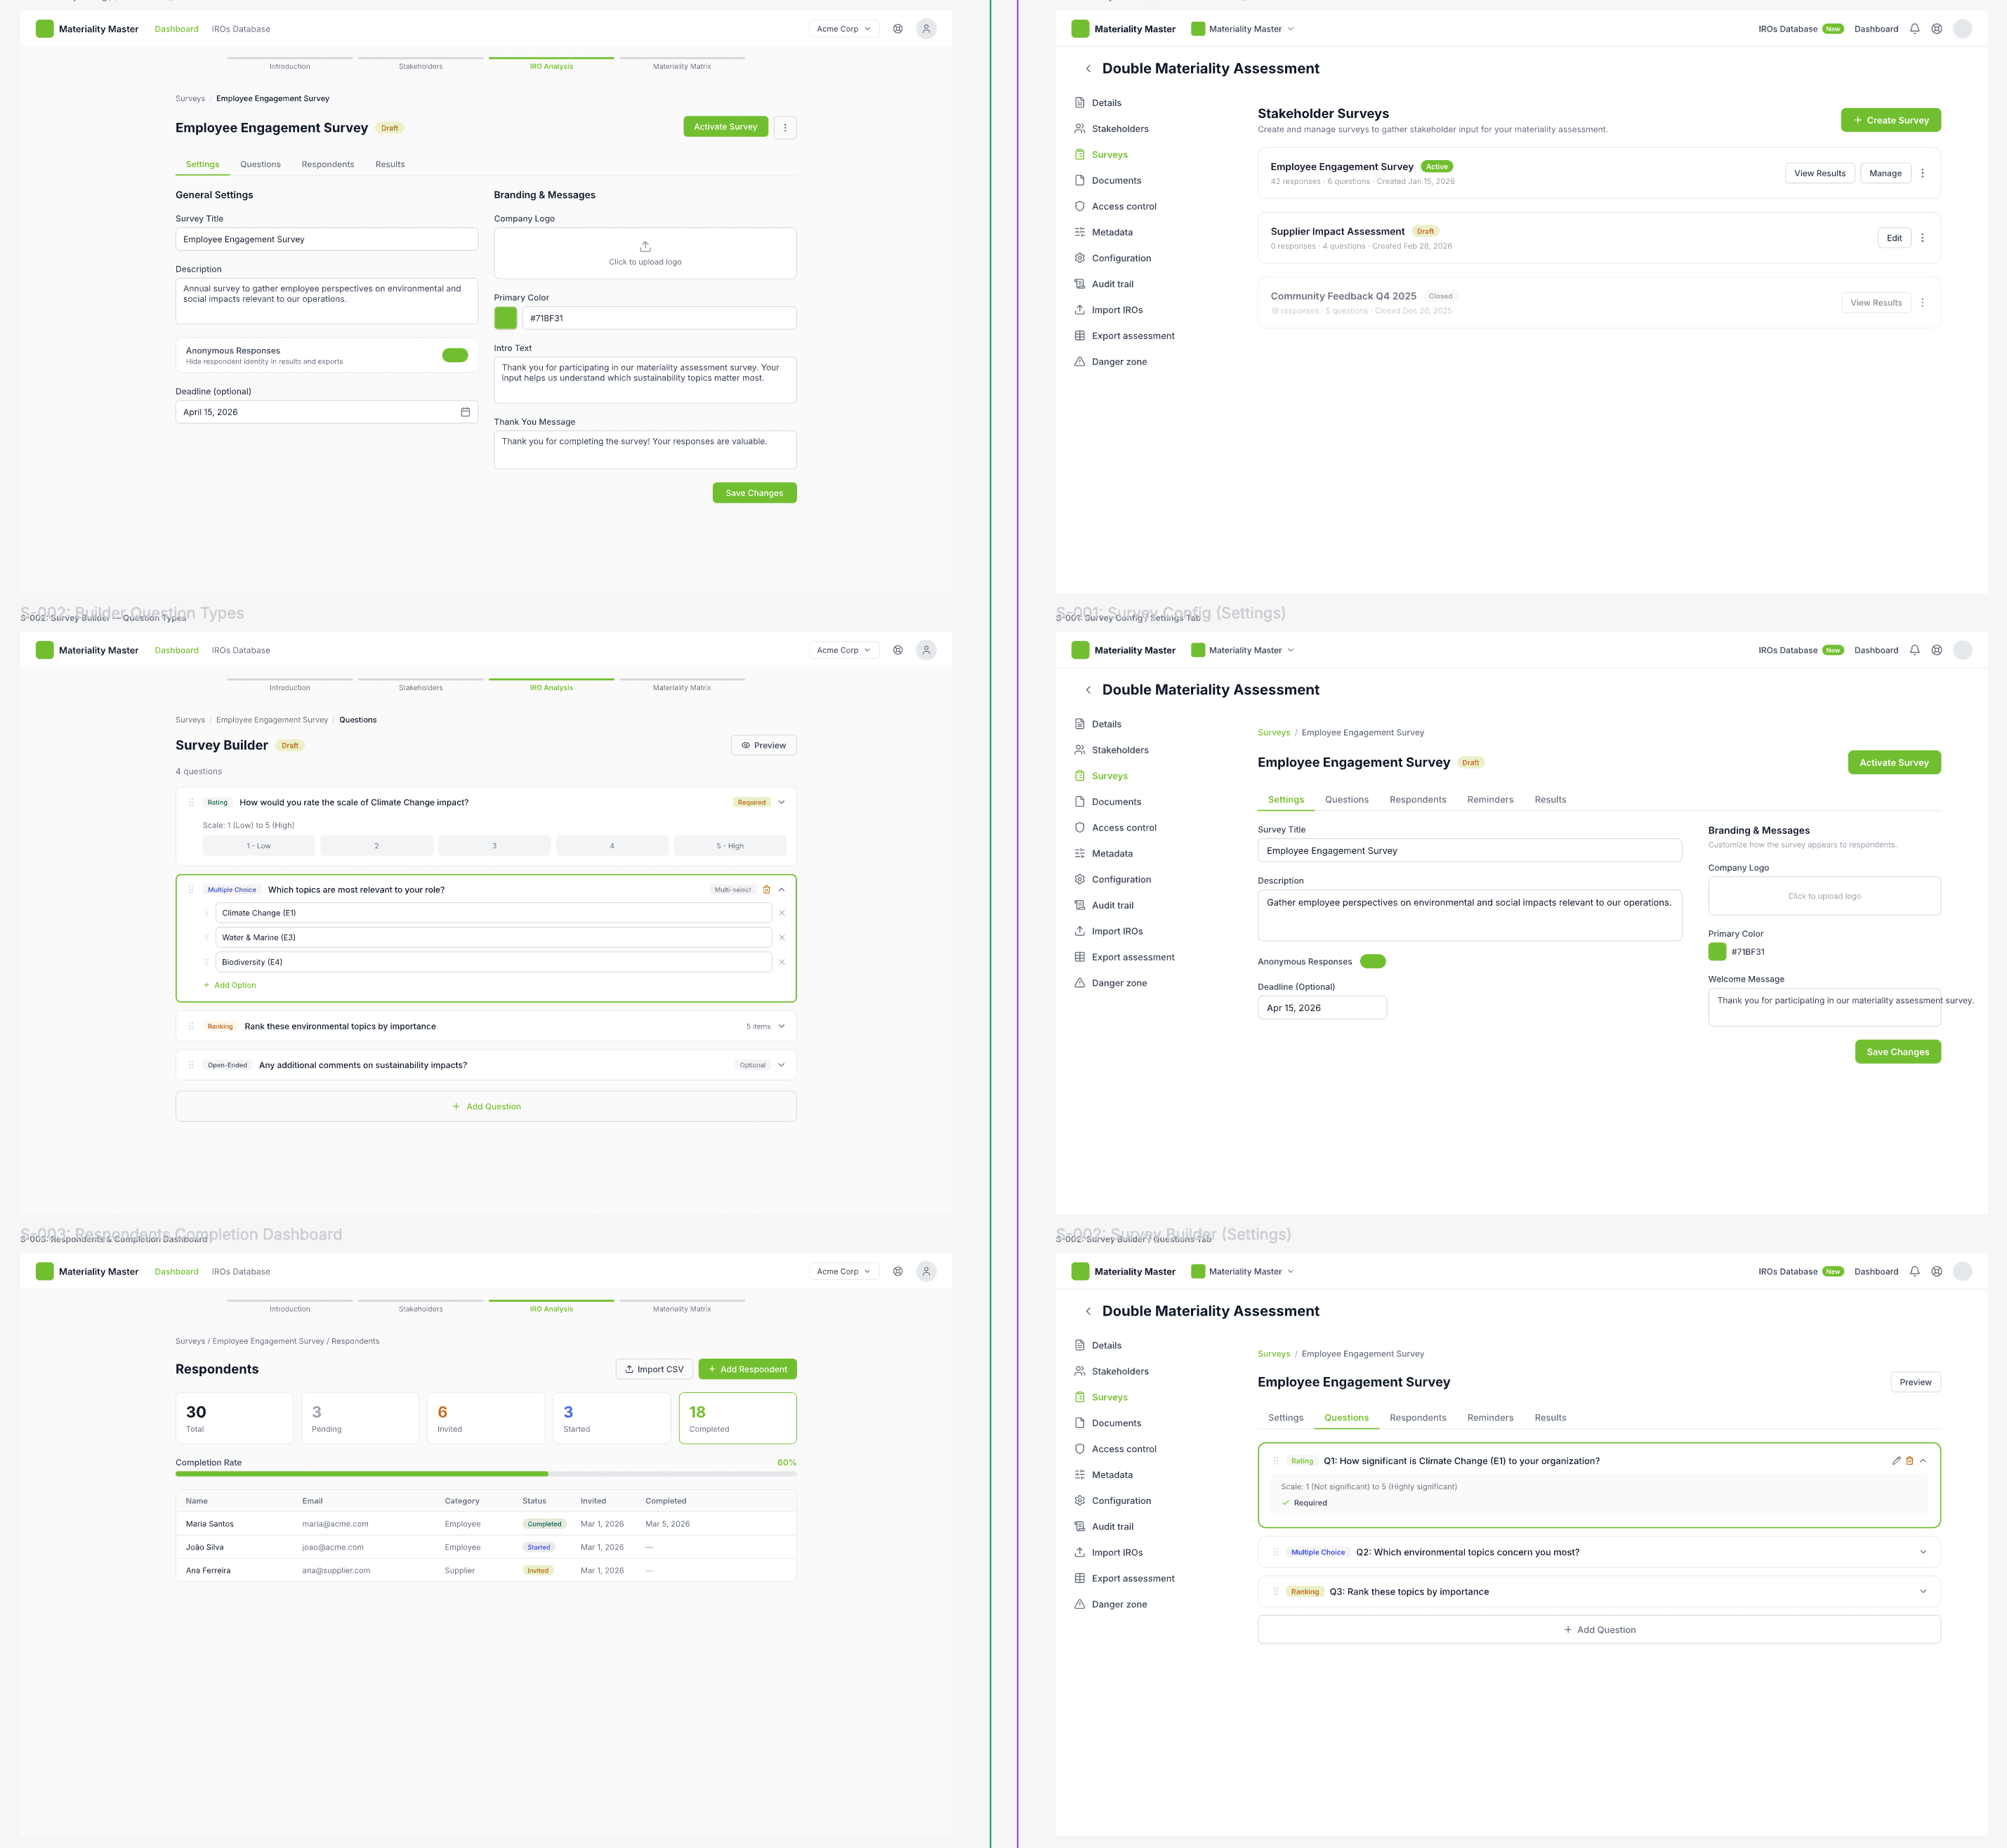The height and width of the screenshot is (1848, 2007).
Task: Expand 'Any additional comments' open-ended question
Action: pos(781,1065)
